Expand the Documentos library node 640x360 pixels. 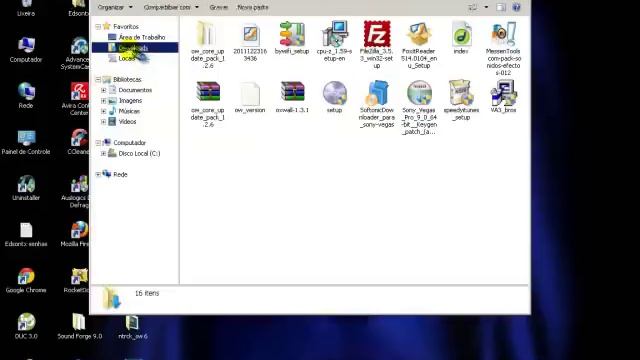[x=104, y=90]
